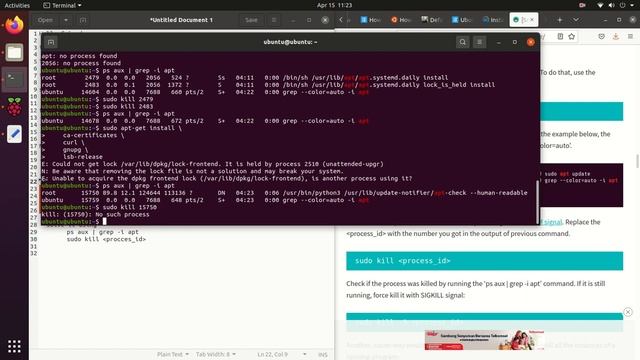Open the Ln 22, Col 9 position dropdown
Viewport: 640px width, 360px height.
pos(282,354)
